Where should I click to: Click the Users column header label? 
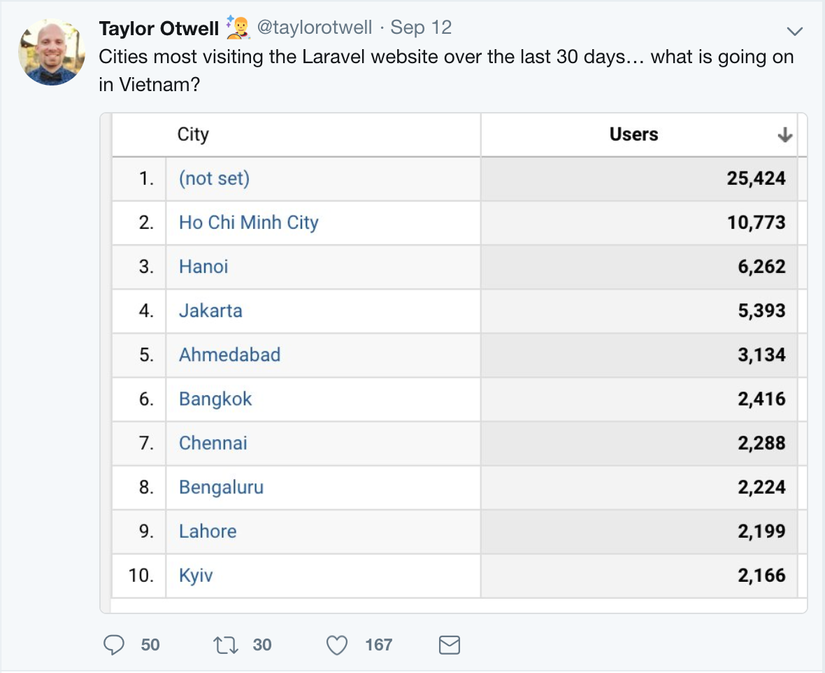pos(634,135)
